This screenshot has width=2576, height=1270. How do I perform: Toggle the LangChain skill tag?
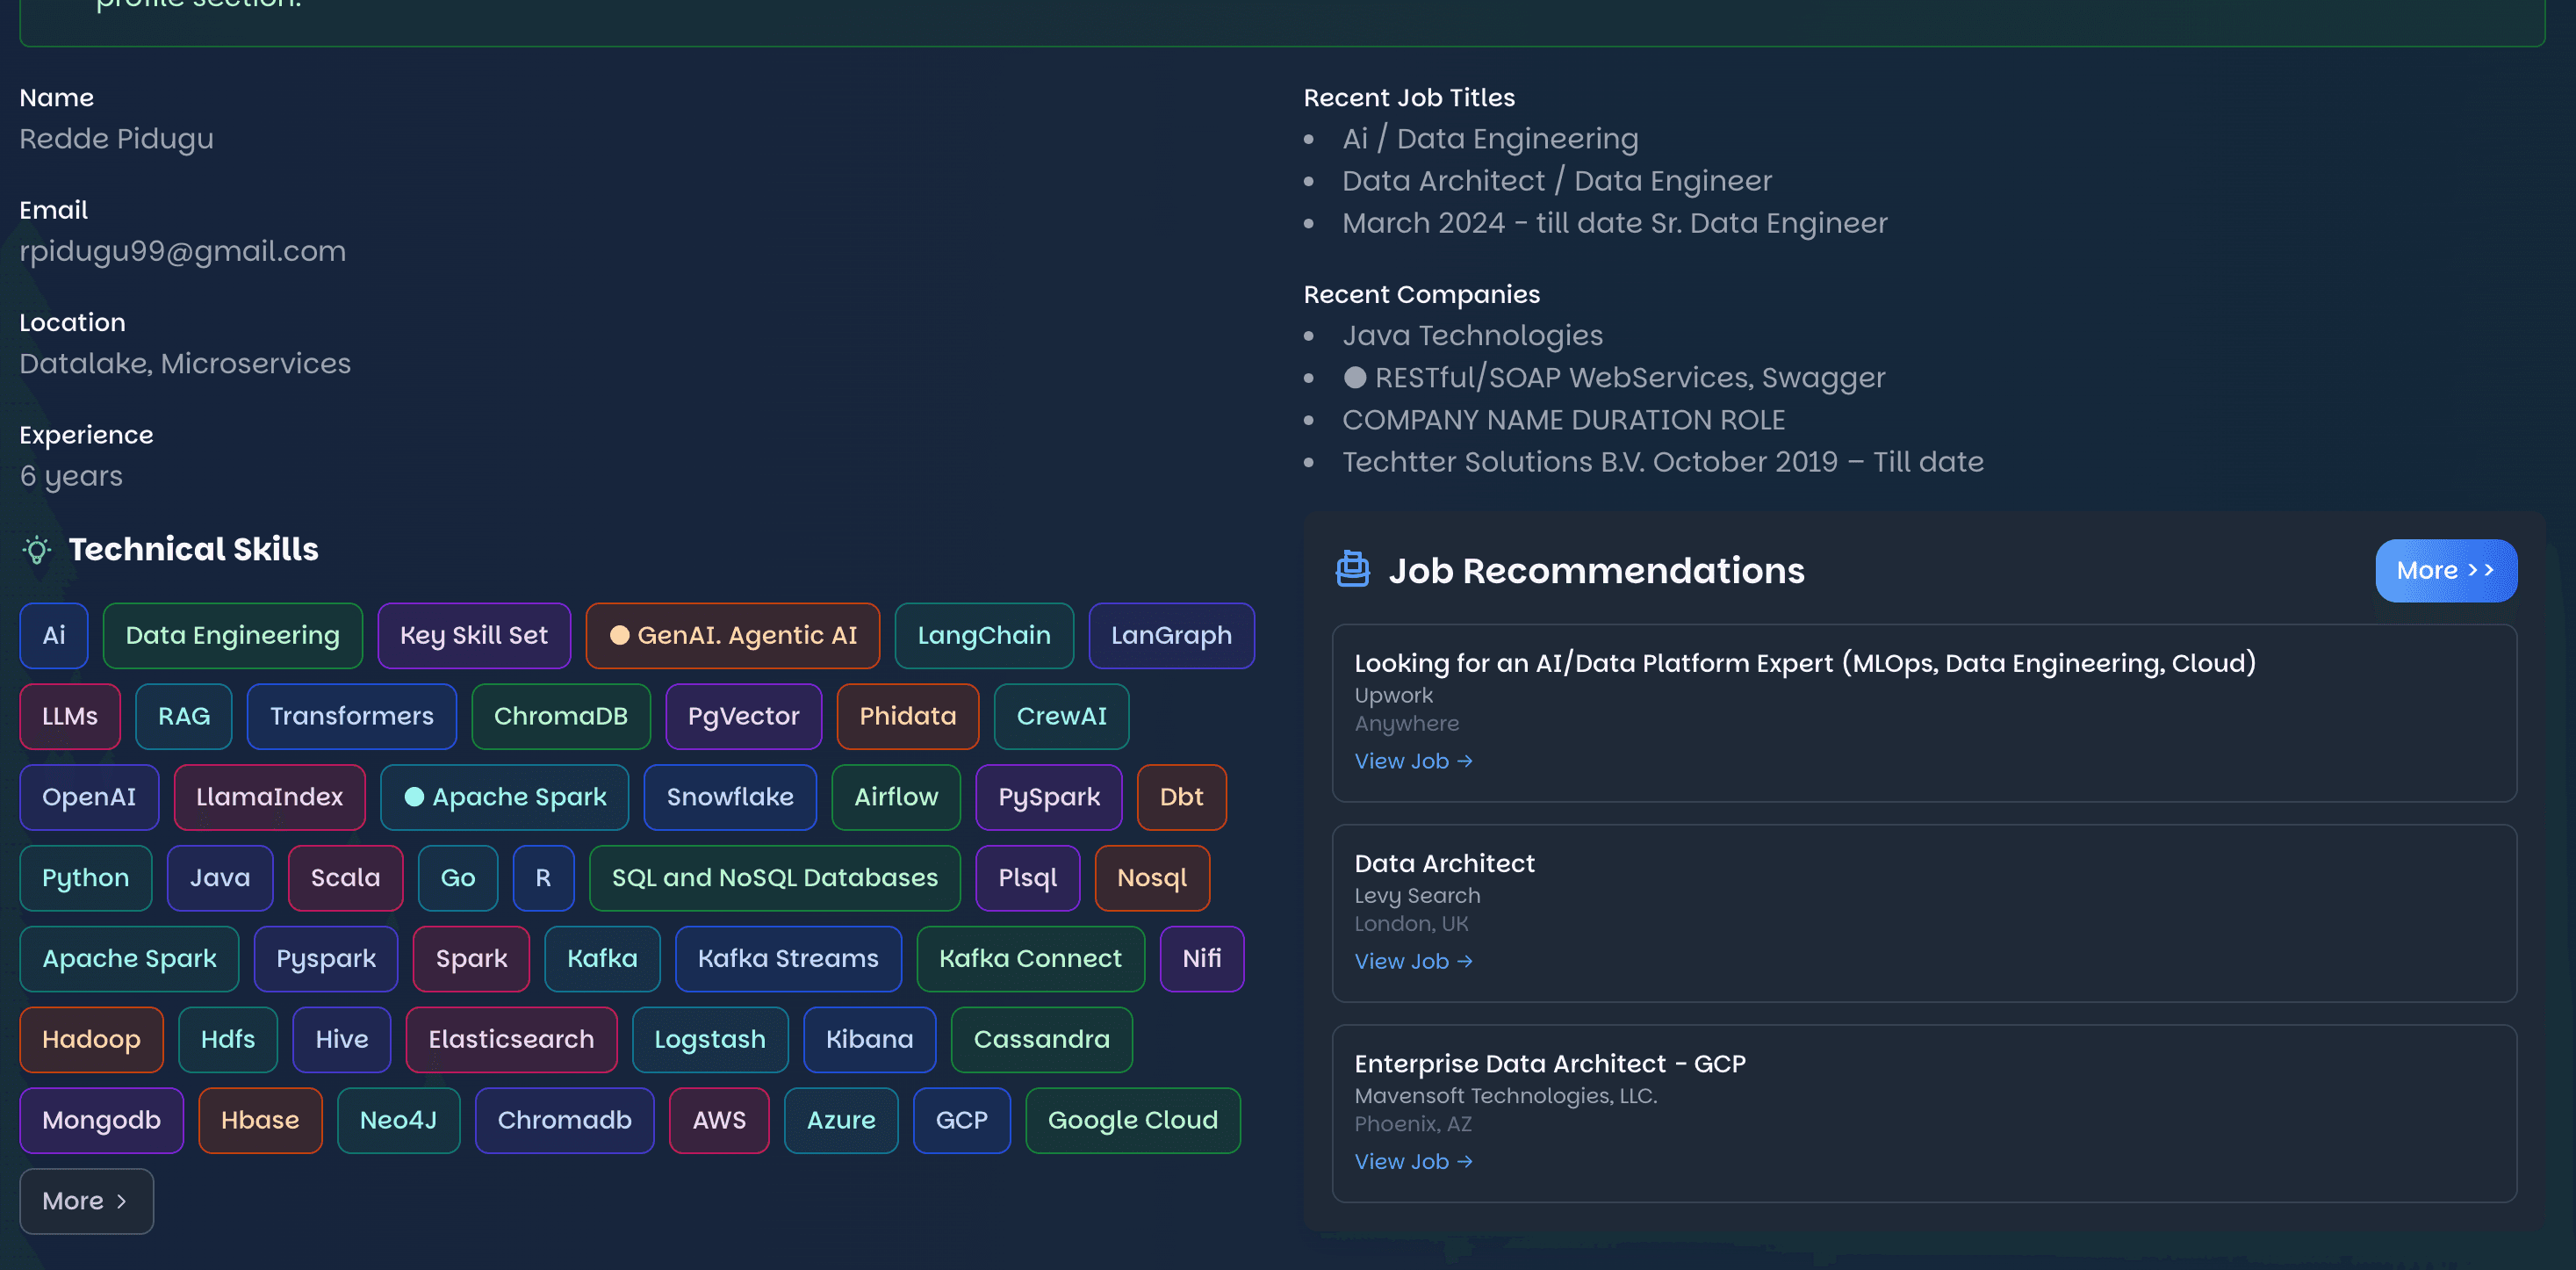(x=984, y=635)
